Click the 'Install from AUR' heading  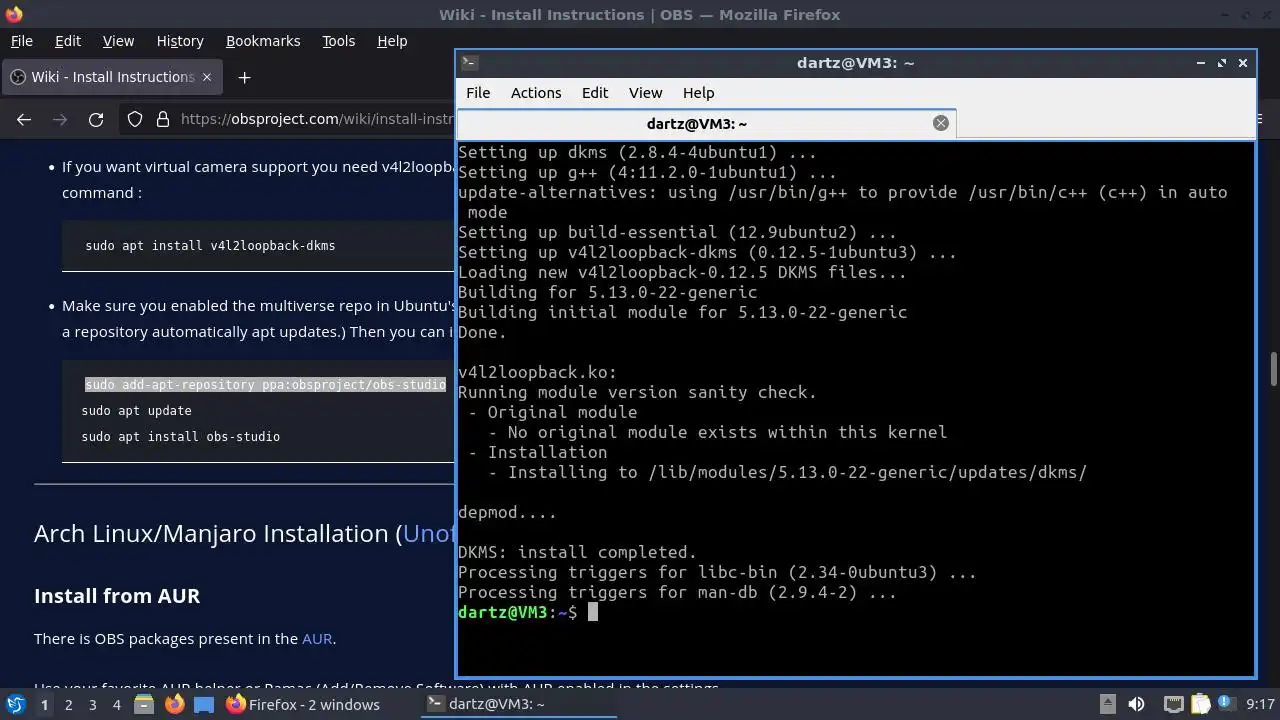coord(117,595)
